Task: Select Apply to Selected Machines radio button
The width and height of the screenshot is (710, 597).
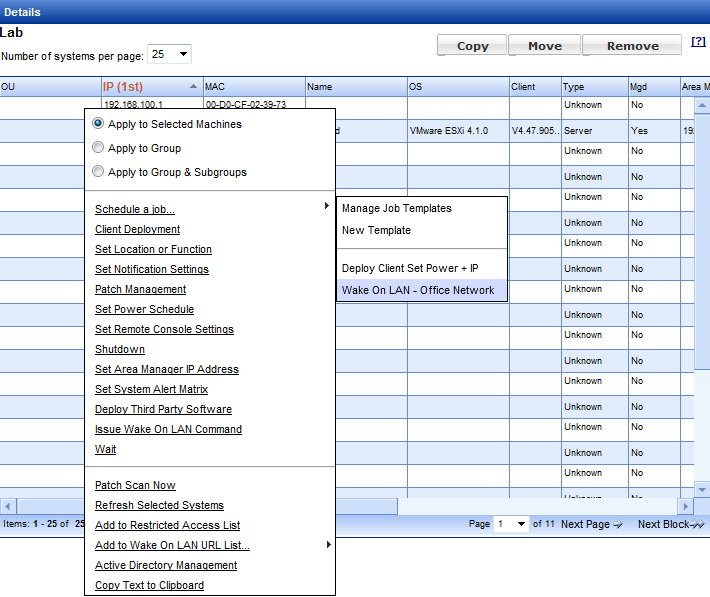Action: (98, 124)
